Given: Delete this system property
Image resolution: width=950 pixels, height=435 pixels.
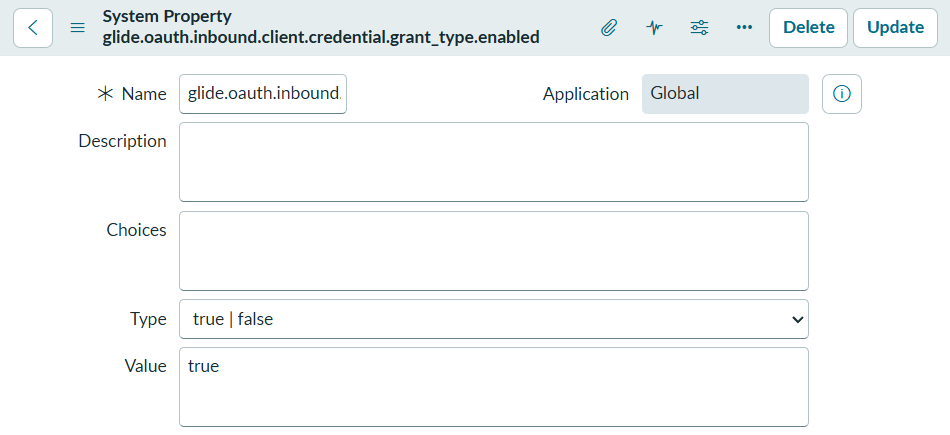Looking at the screenshot, I should pos(808,28).
